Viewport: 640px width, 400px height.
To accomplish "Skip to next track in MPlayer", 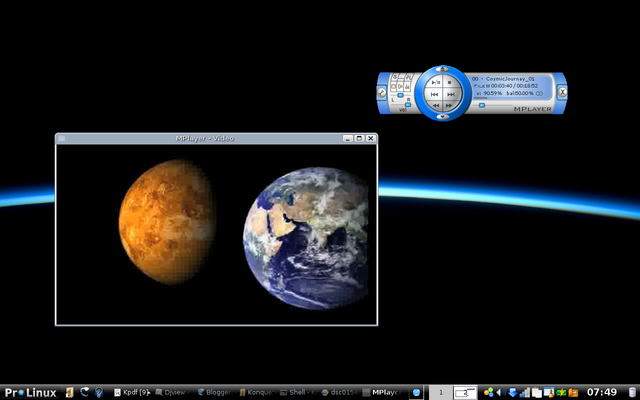I will point(449,93).
